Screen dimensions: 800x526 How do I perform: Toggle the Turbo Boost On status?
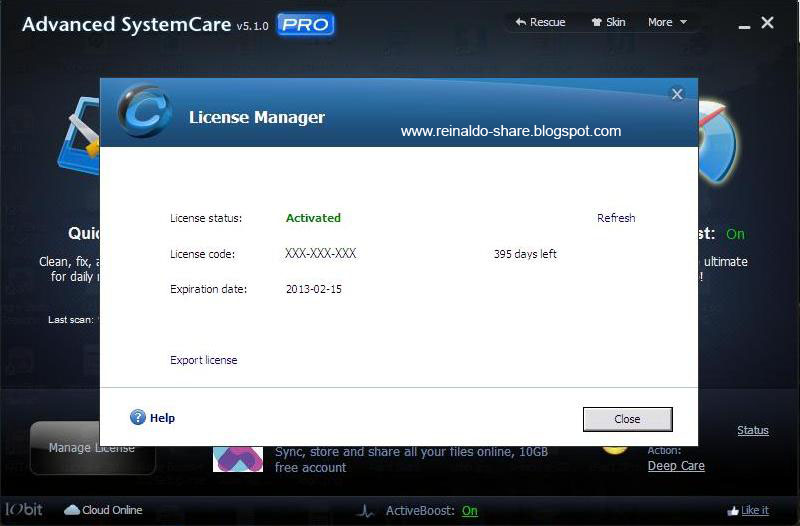click(735, 234)
